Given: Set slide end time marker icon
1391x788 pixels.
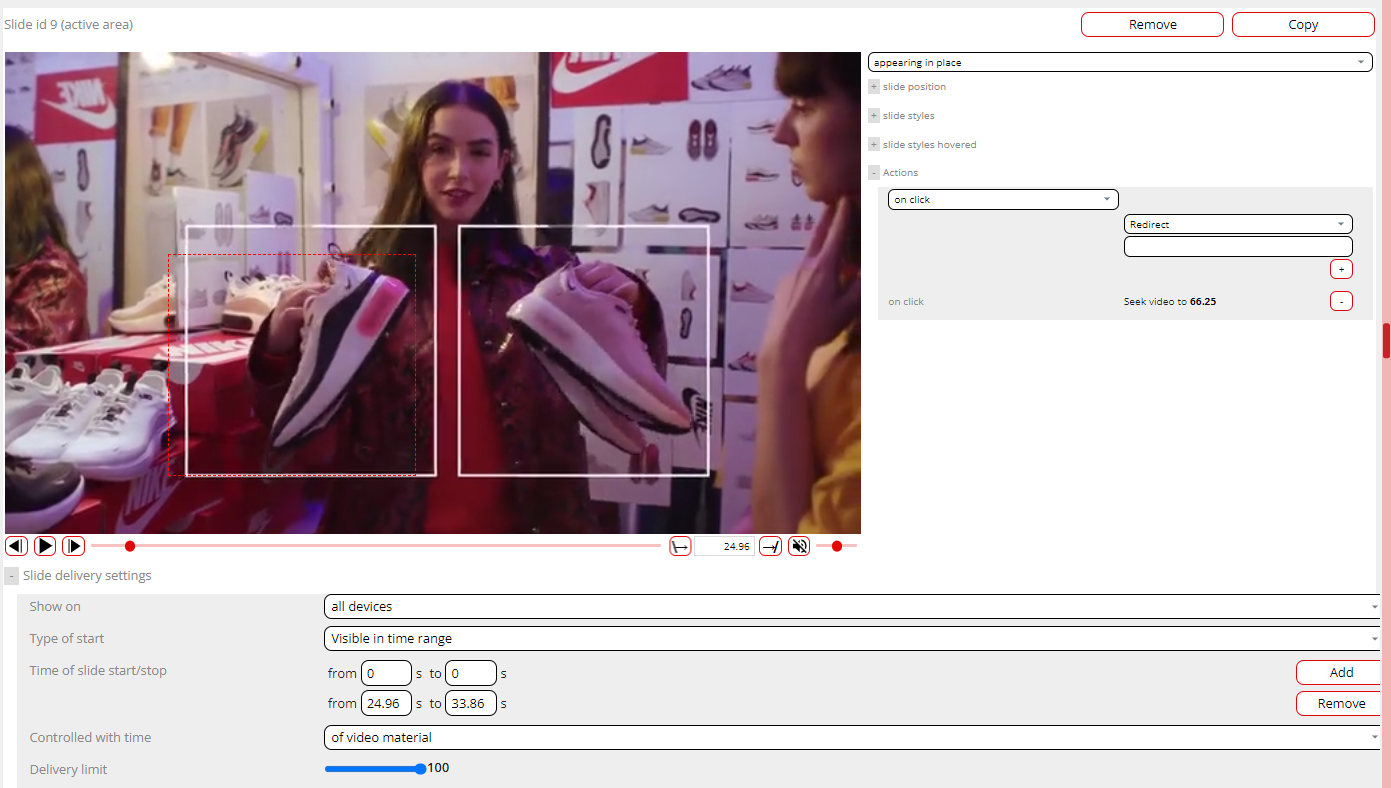Looking at the screenshot, I should coord(770,546).
